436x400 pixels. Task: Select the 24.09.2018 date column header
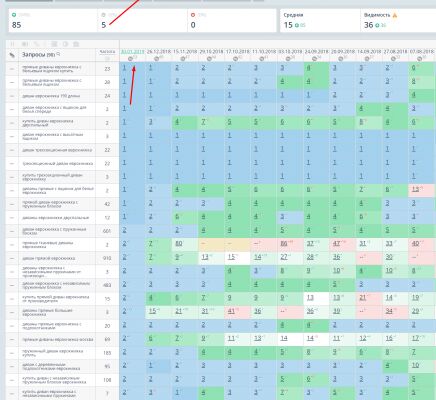click(x=317, y=52)
